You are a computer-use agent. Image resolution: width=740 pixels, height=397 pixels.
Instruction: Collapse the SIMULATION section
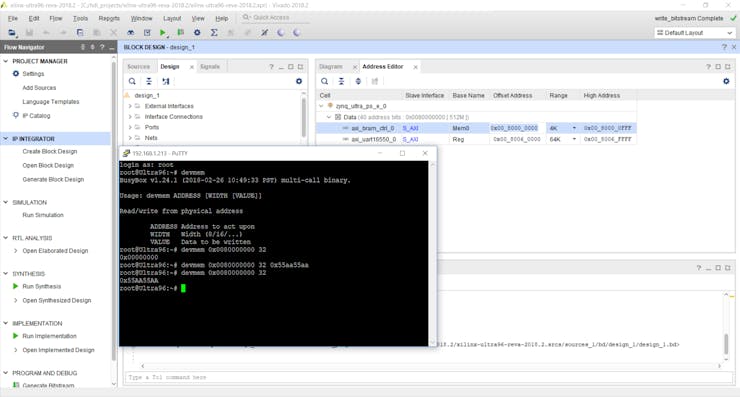[6, 202]
